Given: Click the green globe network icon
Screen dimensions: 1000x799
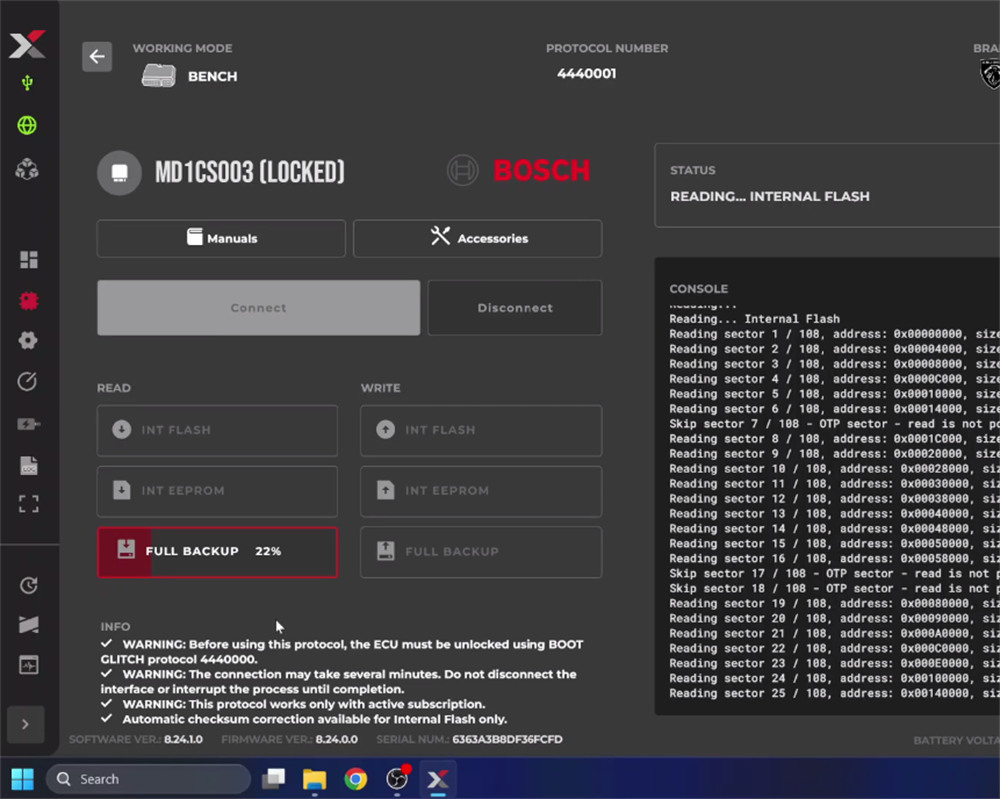Looking at the screenshot, I should pyautogui.click(x=27, y=125).
